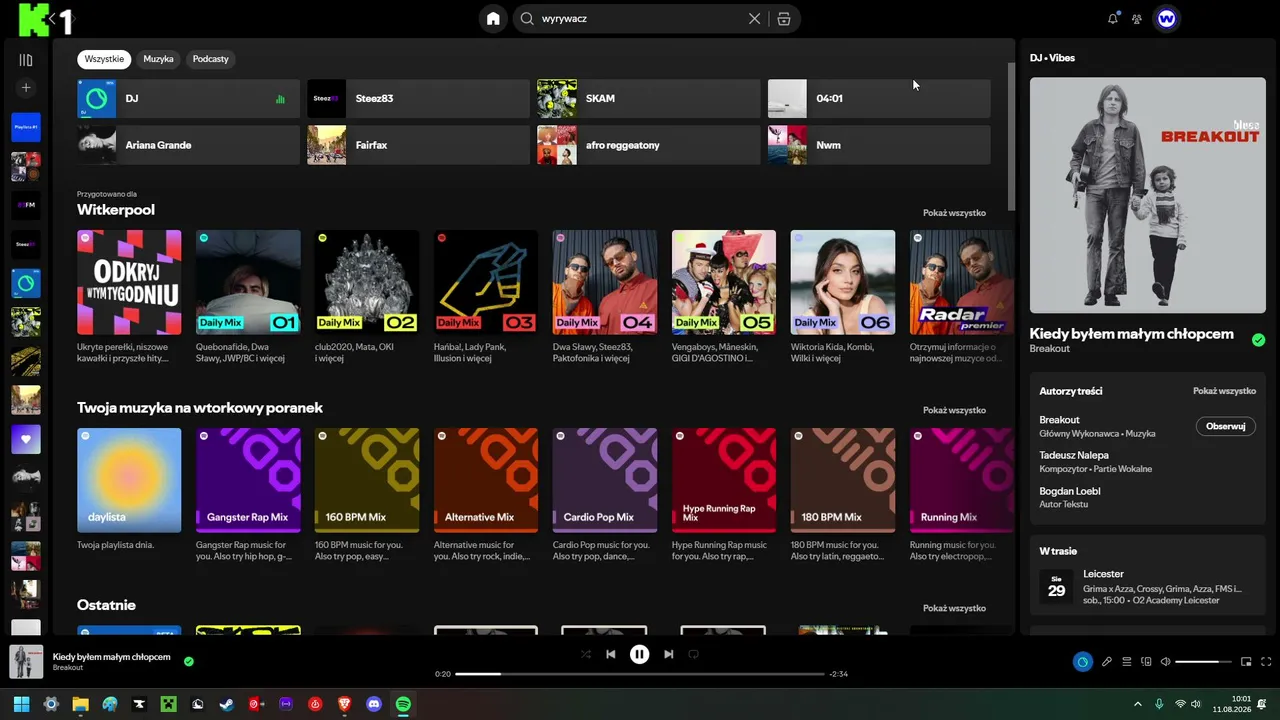Image resolution: width=1280 pixels, height=720 pixels.
Task: Open the Cardio Pop Mix cover
Action: 605,480
